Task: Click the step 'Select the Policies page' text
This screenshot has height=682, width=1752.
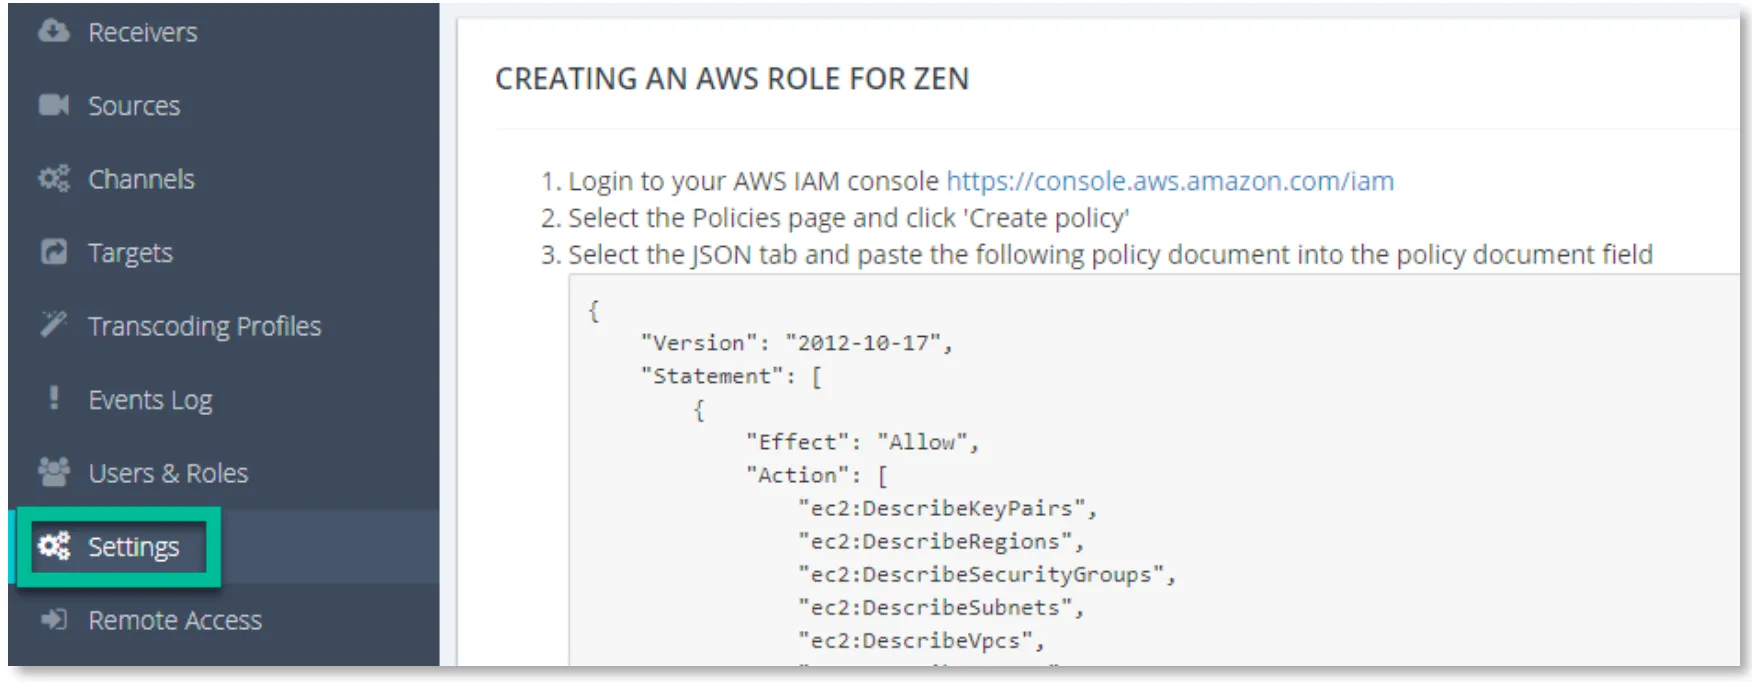Action: click(848, 218)
